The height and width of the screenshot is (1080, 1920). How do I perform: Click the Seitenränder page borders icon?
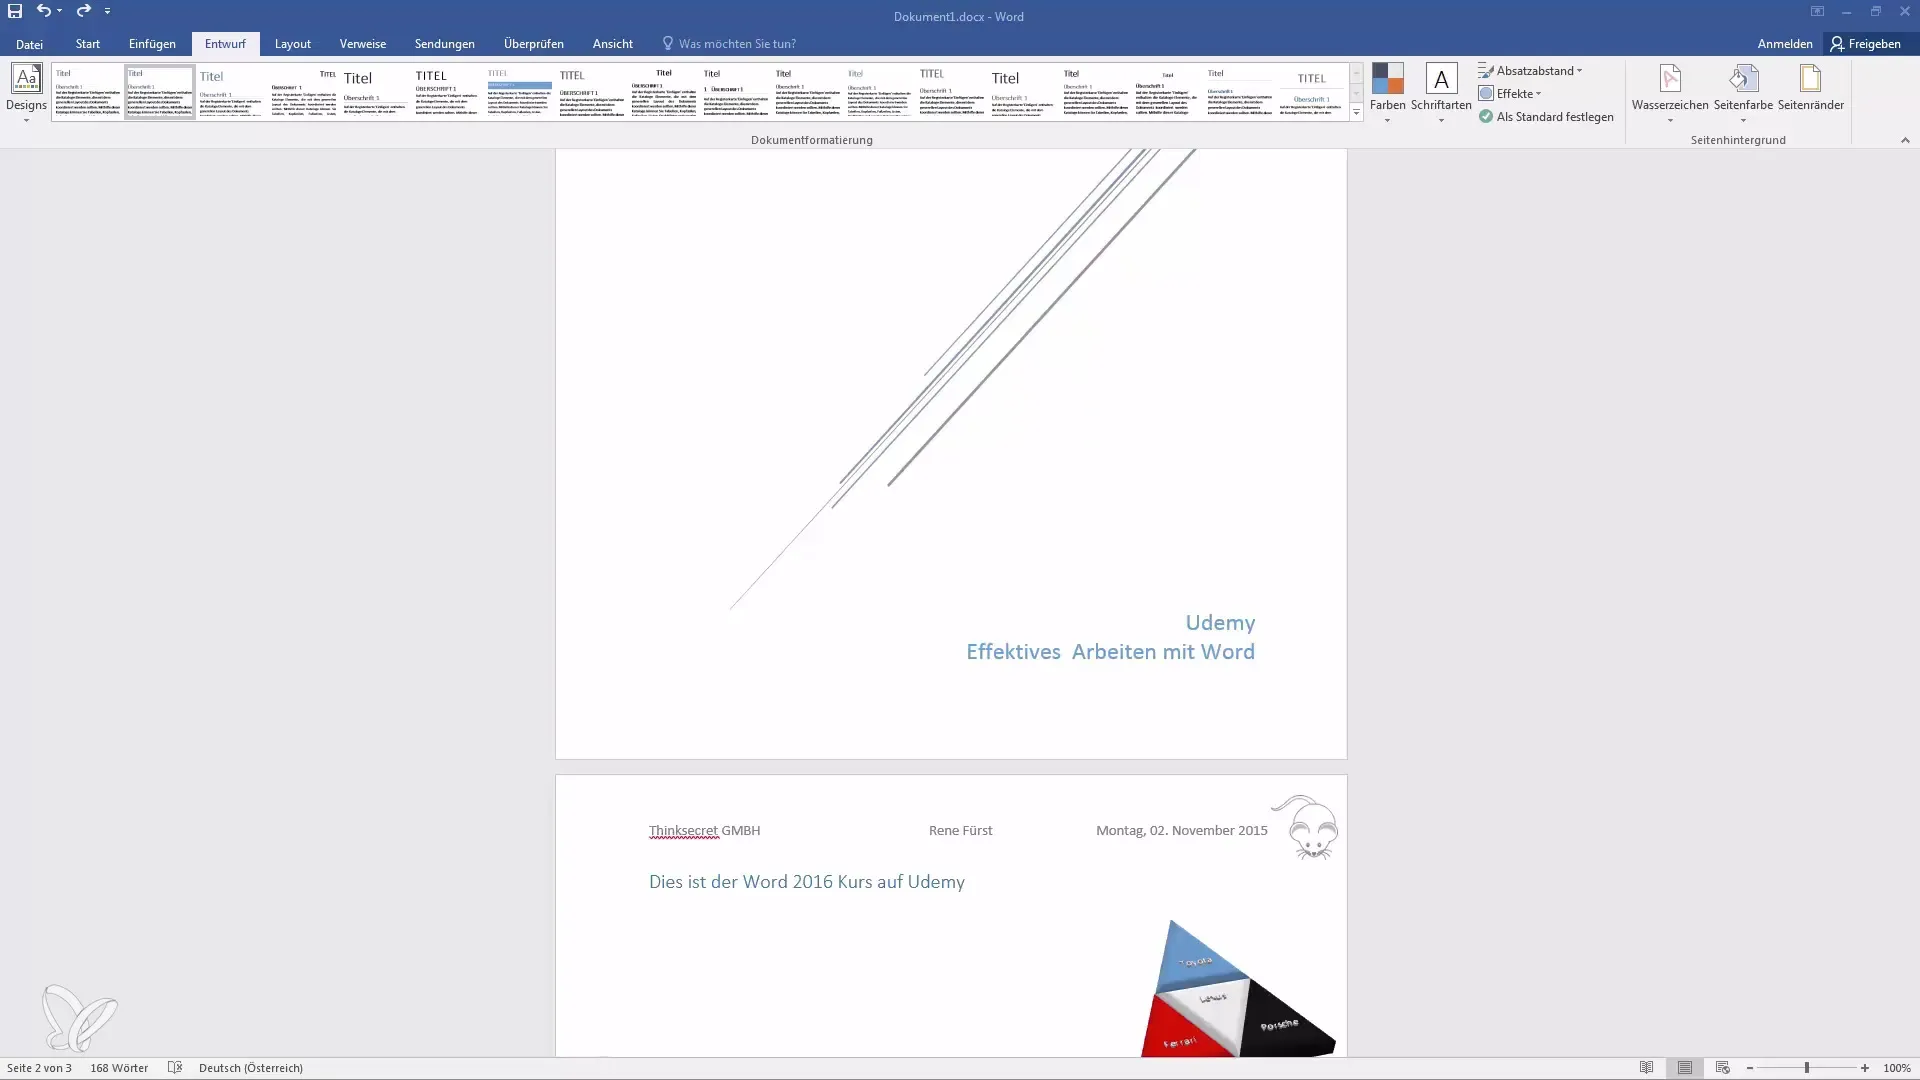(1811, 88)
